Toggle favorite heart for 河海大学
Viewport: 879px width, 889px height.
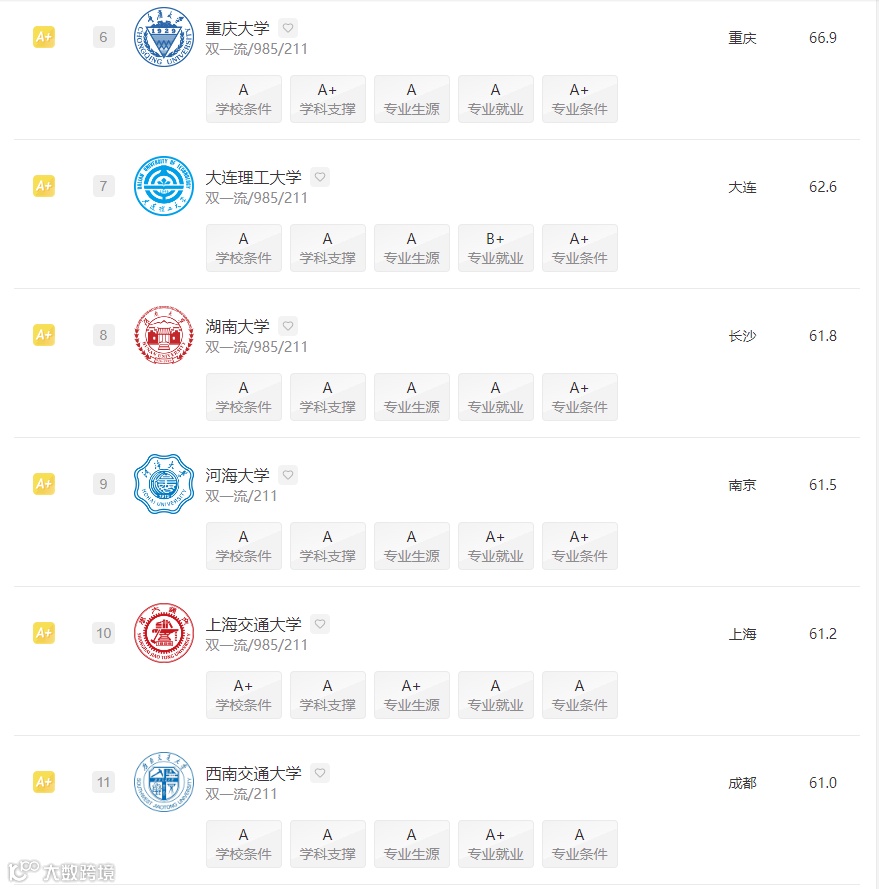click(288, 475)
